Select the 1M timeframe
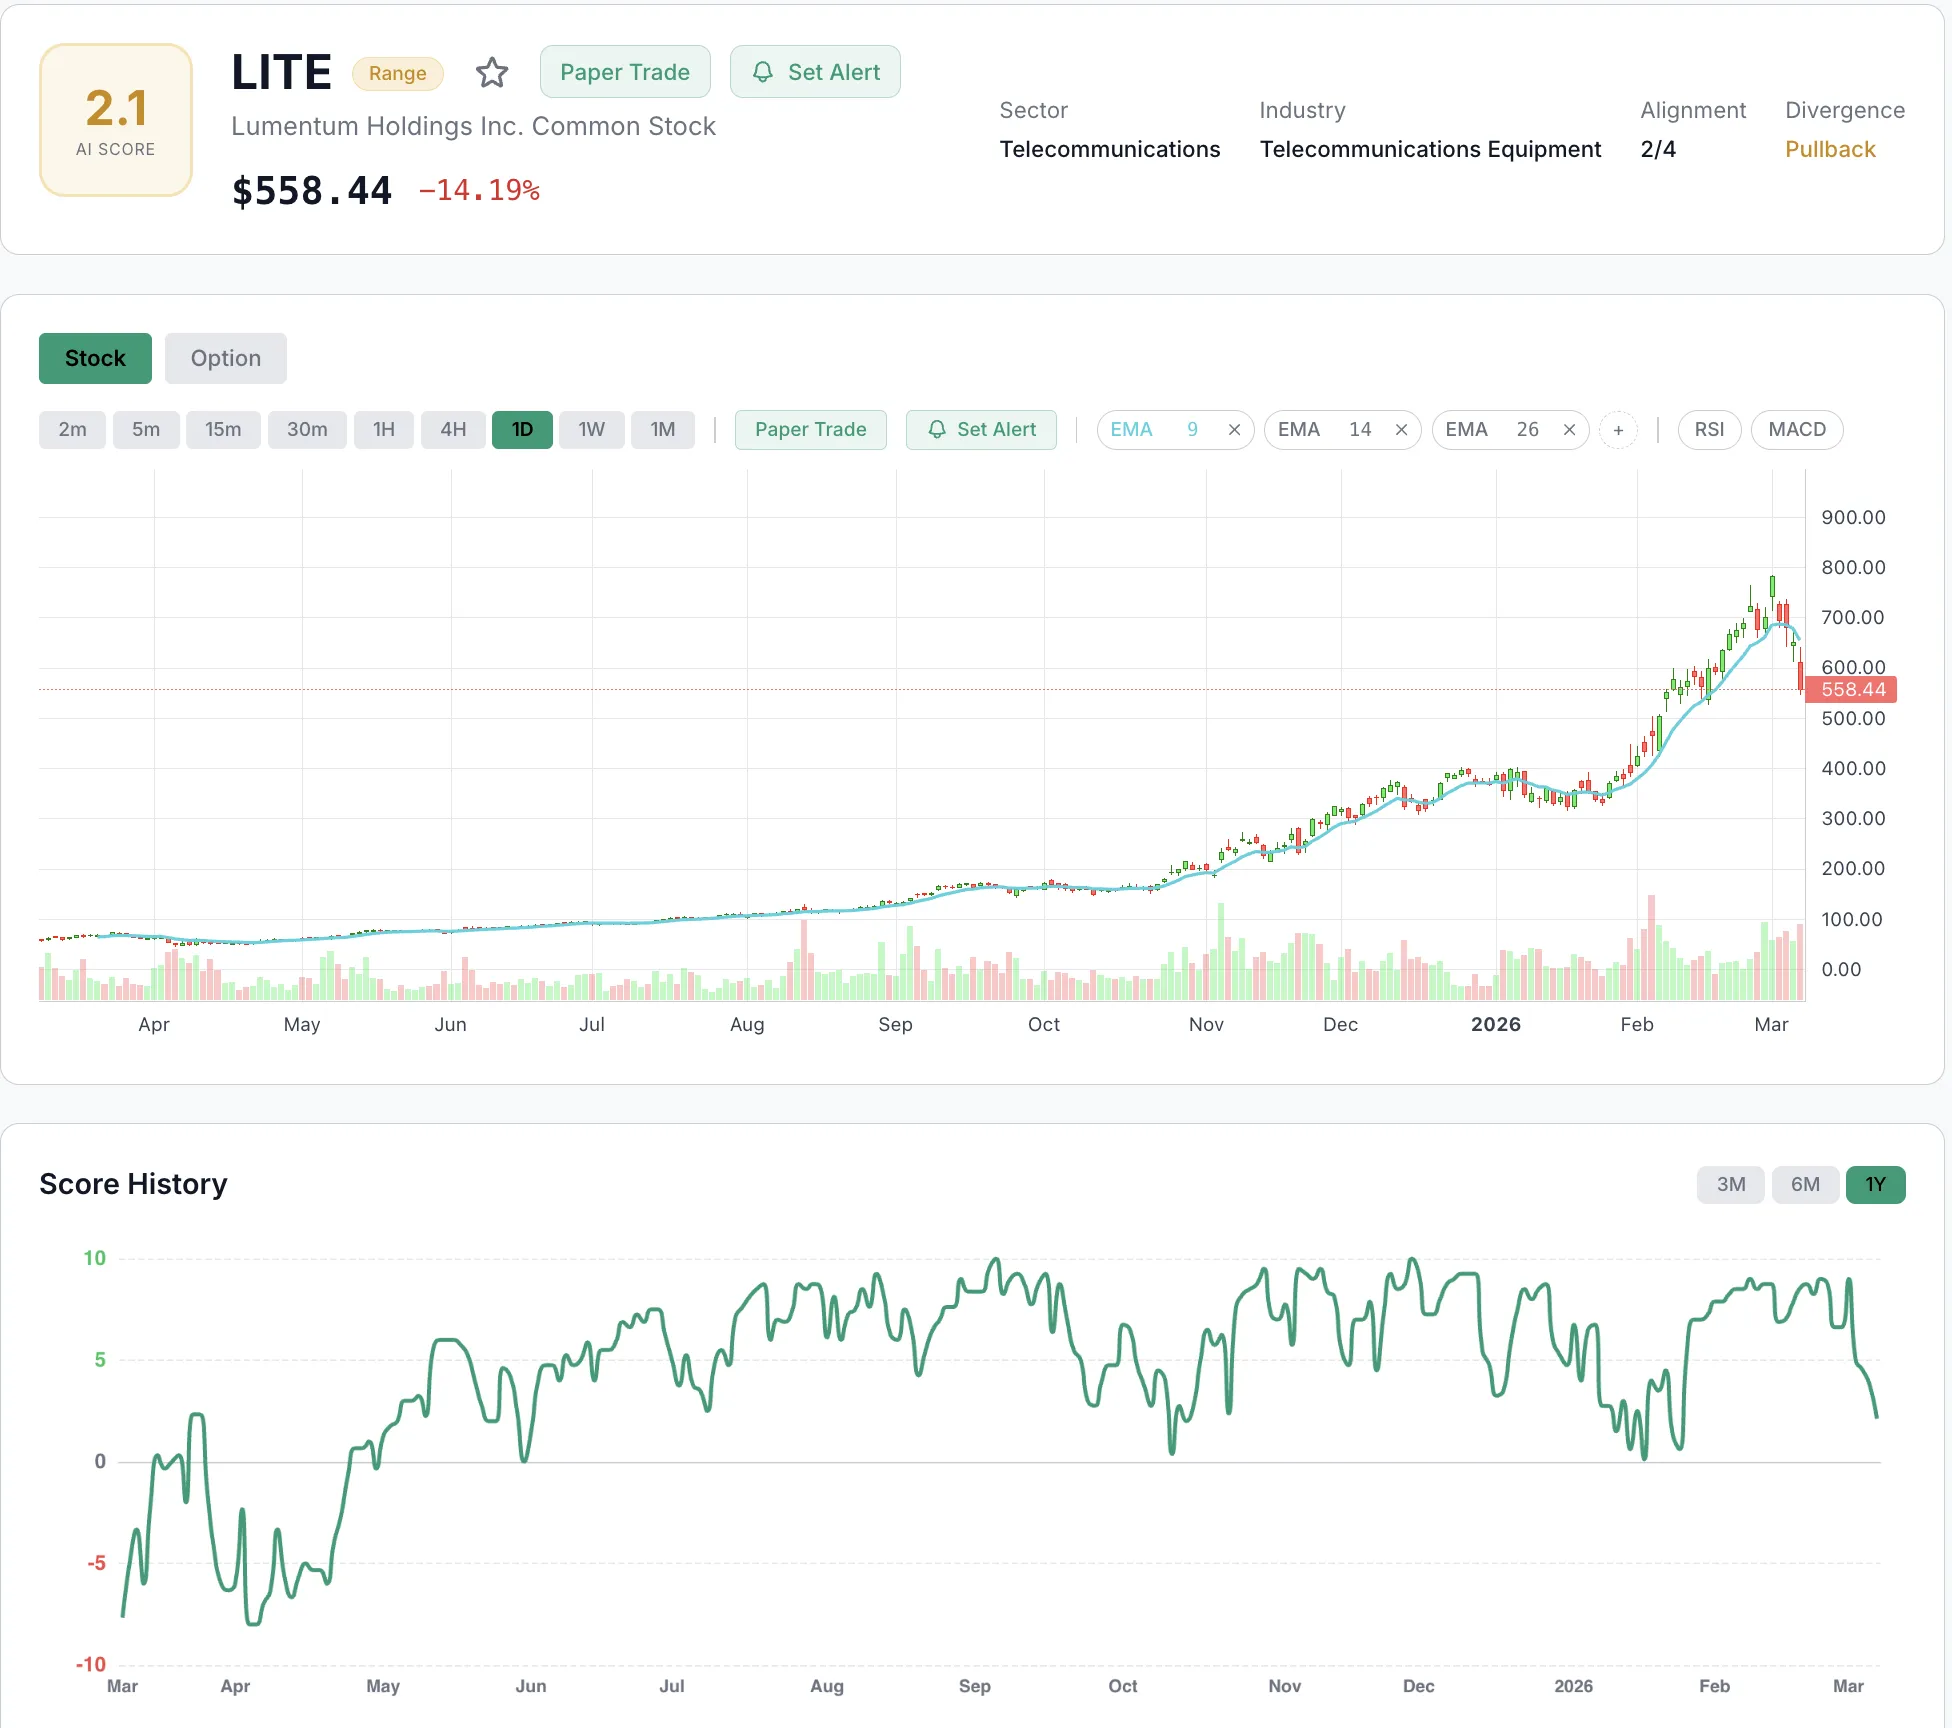 pos(663,430)
